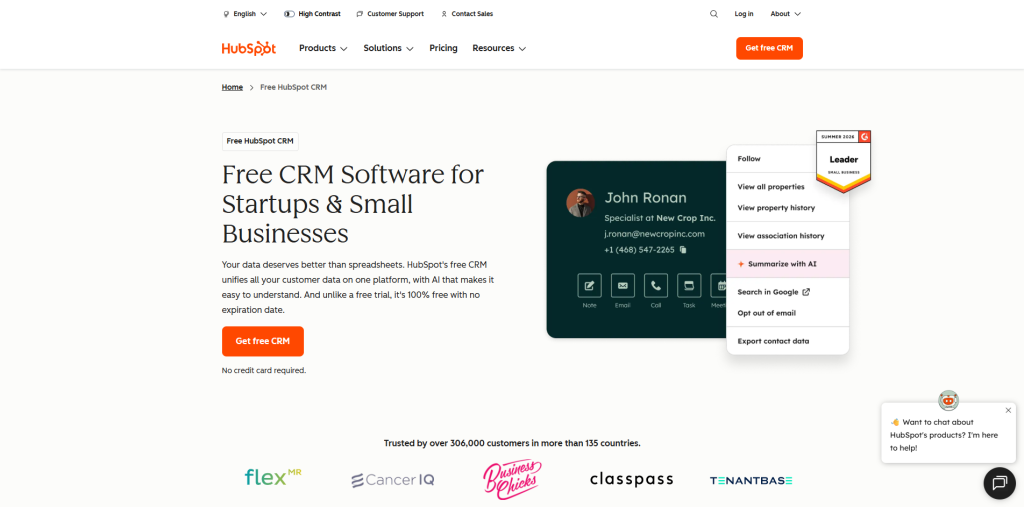Click the Note icon on contact card
Screen dimensions: 1024x507
(589, 286)
